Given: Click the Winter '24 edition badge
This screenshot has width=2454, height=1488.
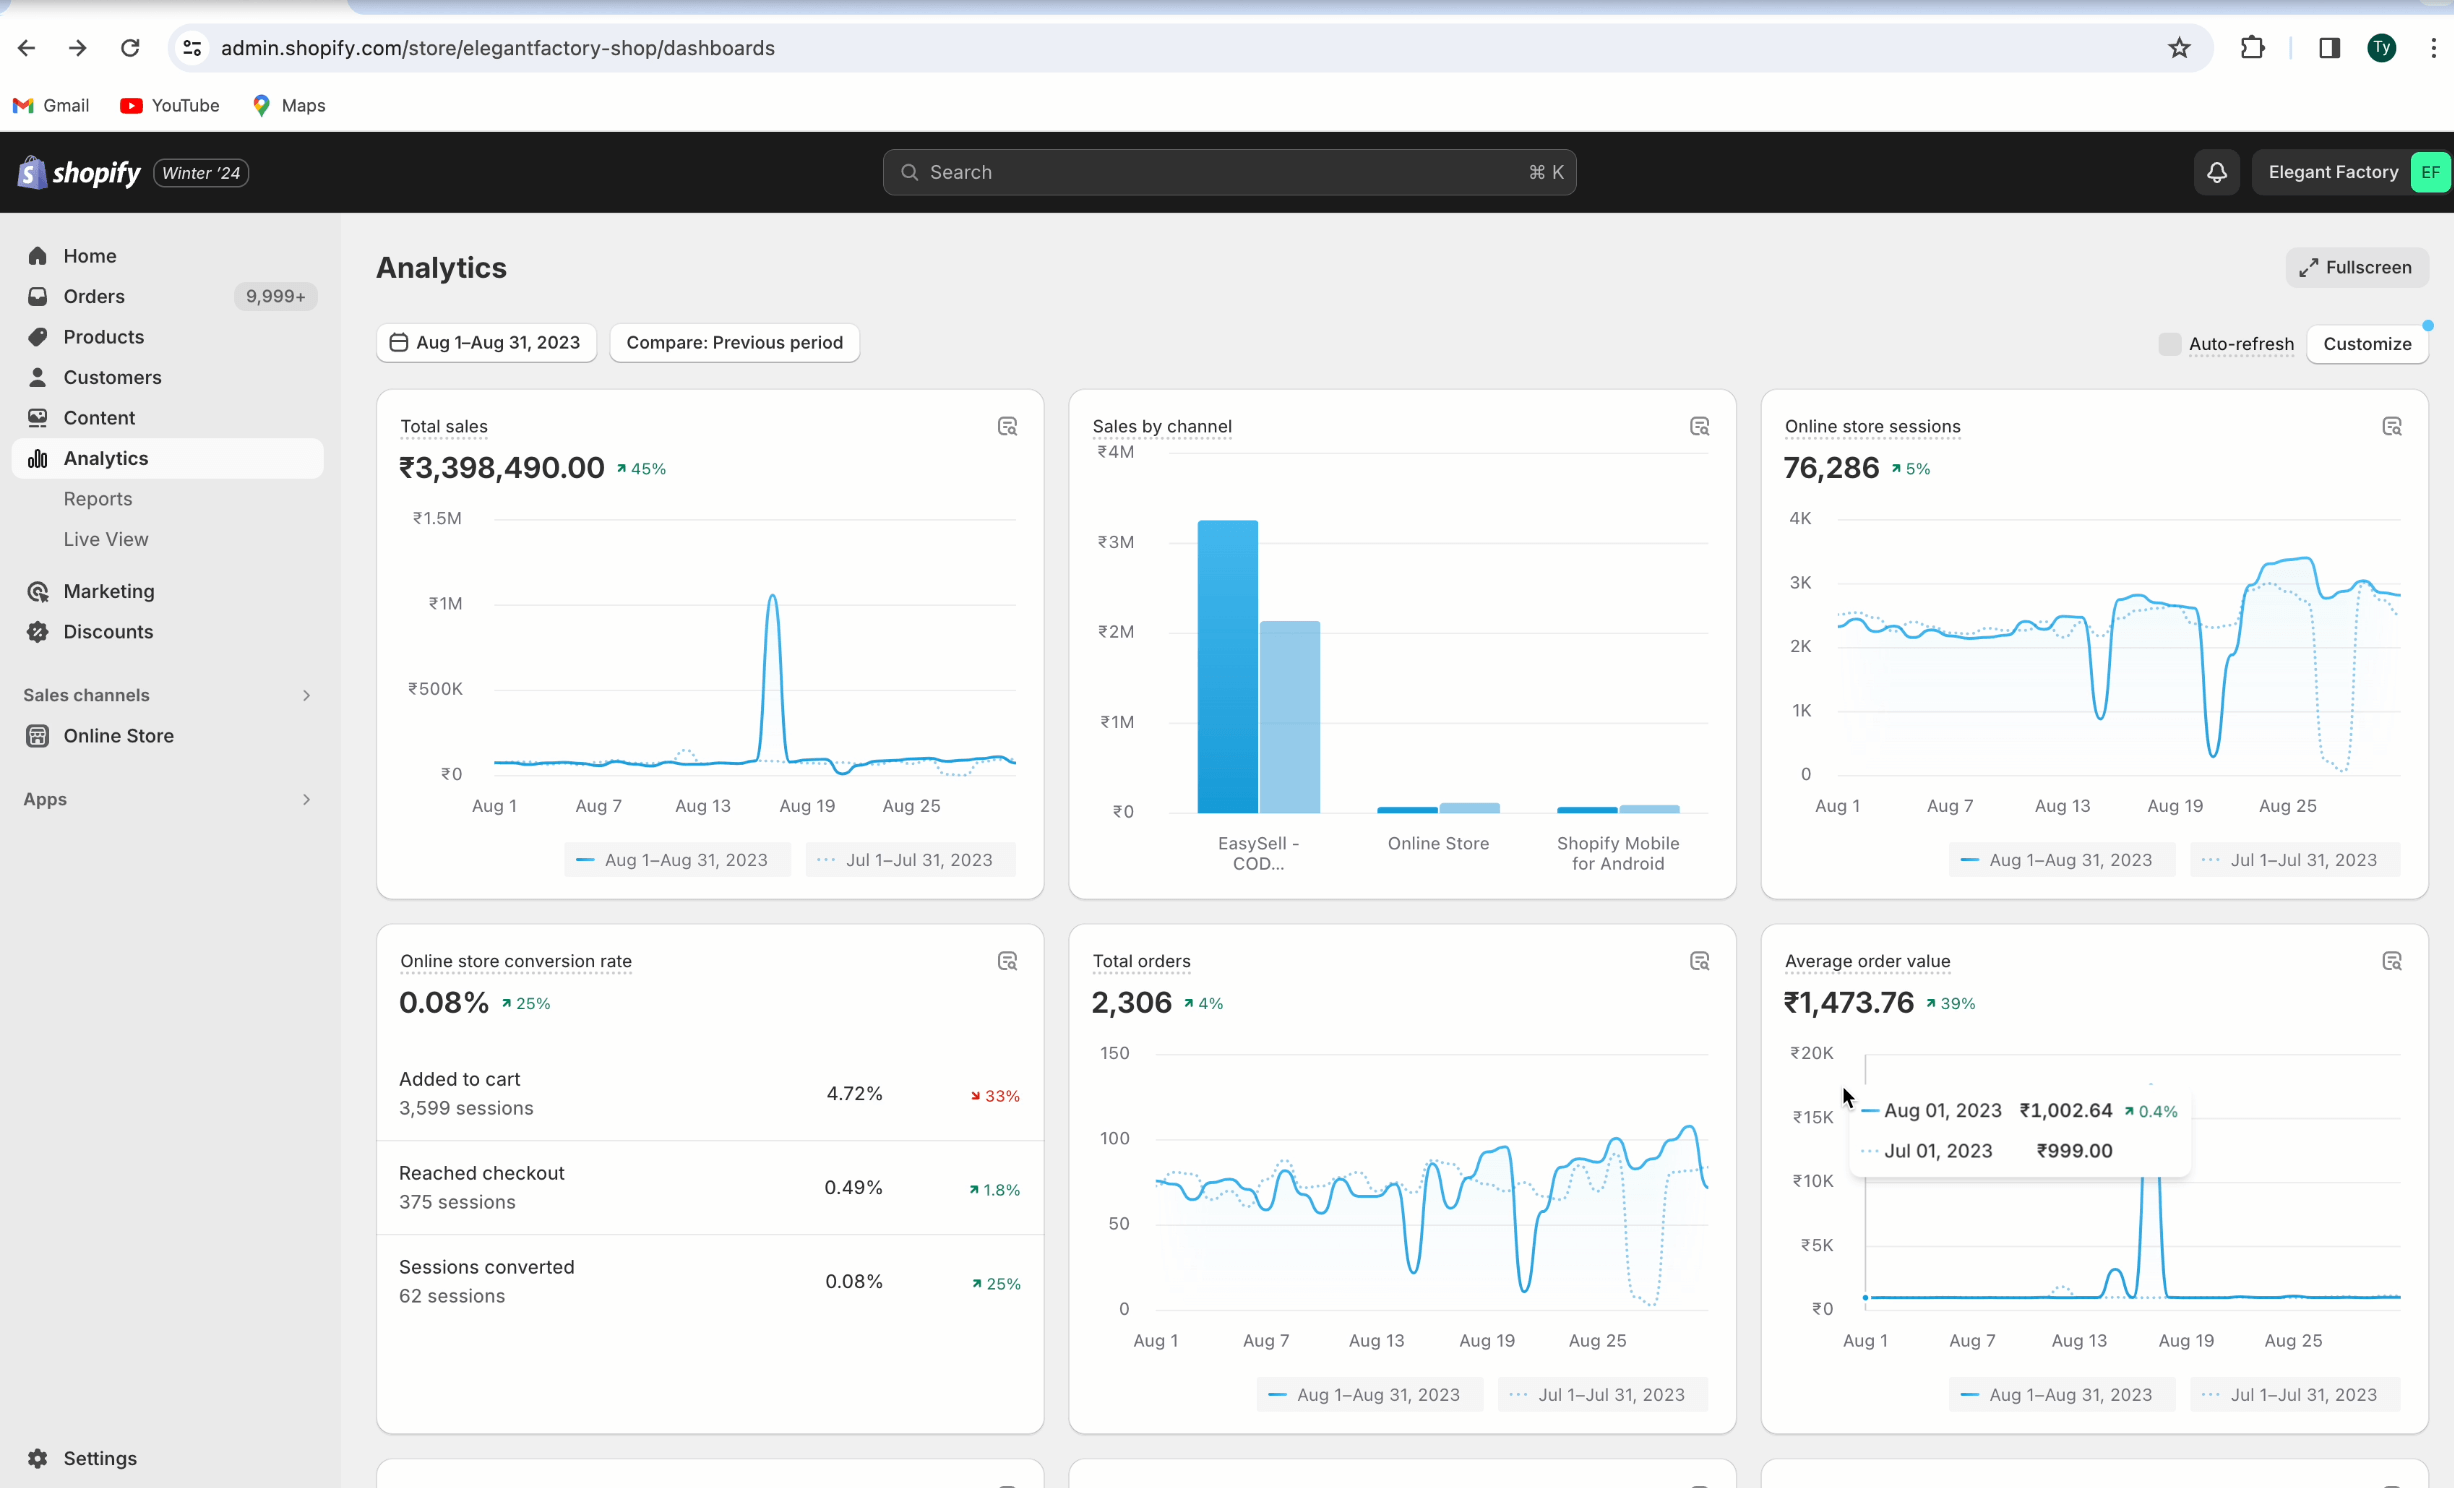Looking at the screenshot, I should (201, 173).
